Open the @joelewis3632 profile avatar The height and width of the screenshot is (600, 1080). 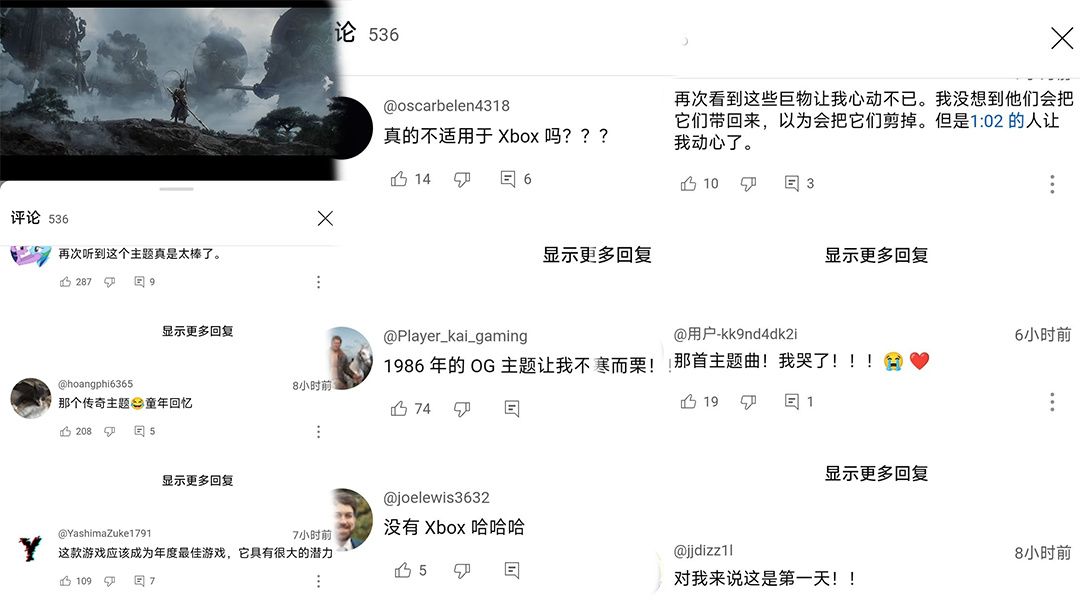click(x=353, y=519)
